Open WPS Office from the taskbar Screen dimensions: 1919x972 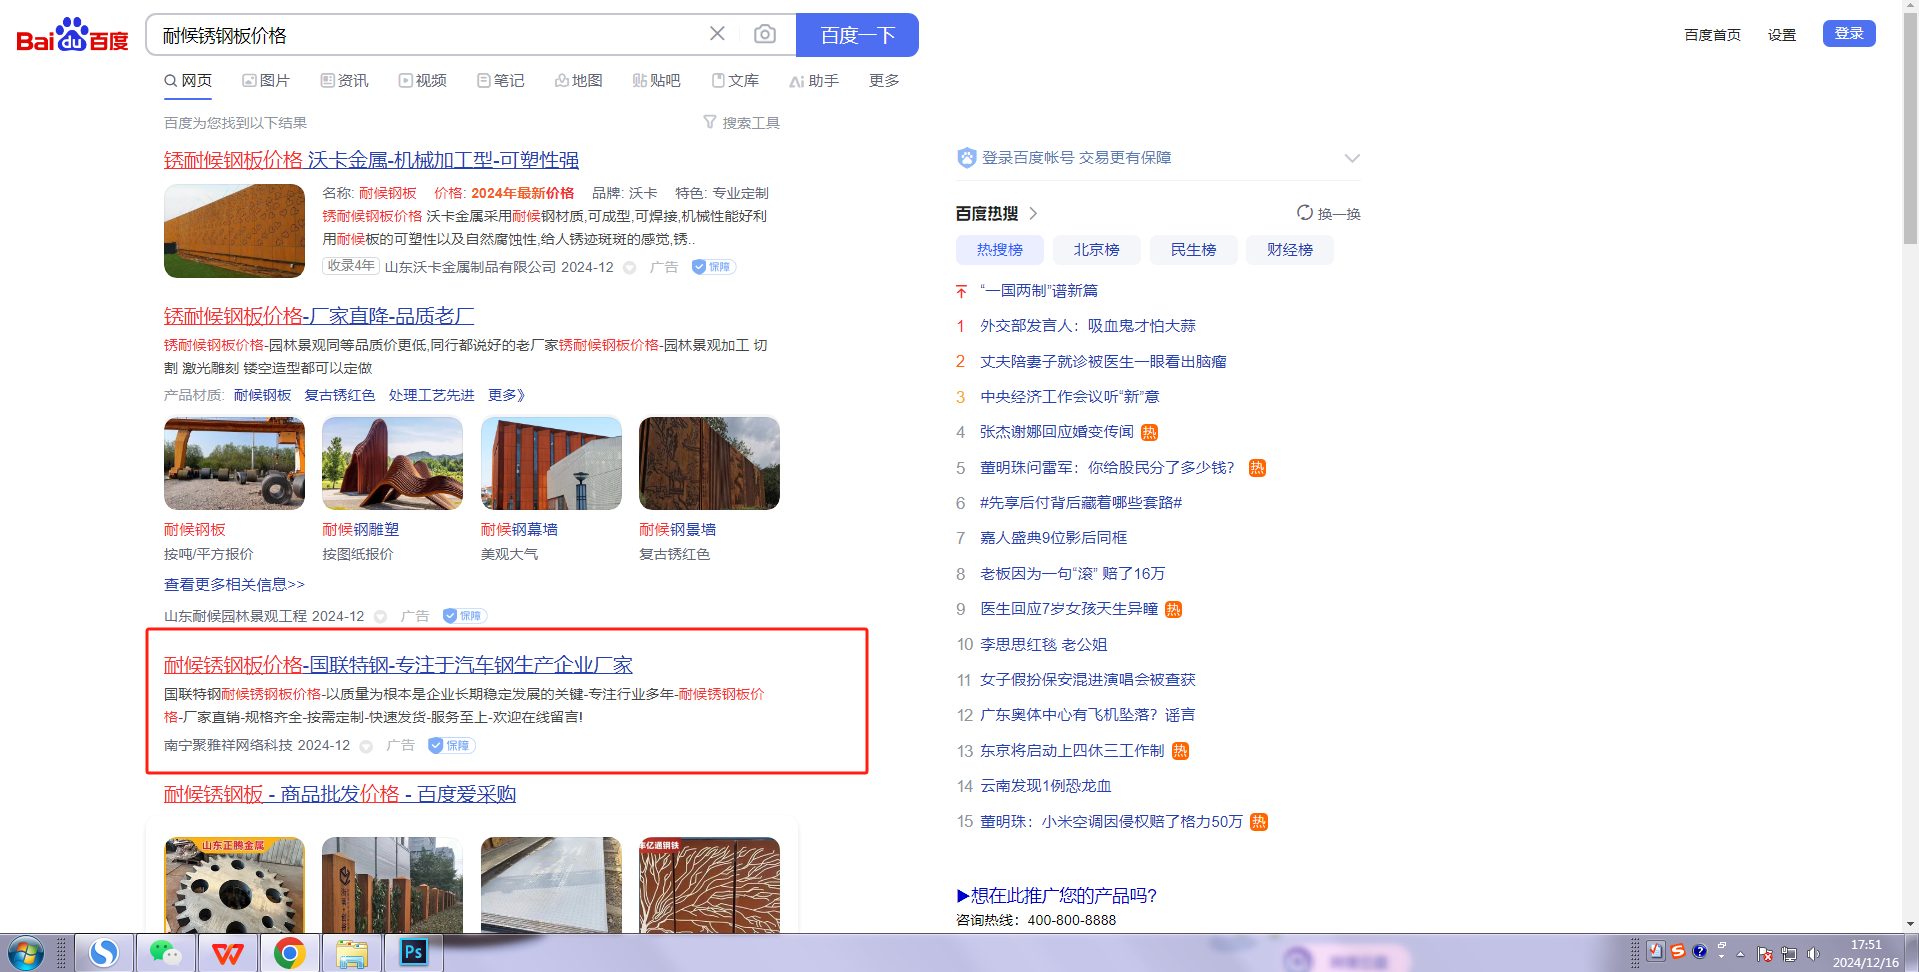[228, 953]
